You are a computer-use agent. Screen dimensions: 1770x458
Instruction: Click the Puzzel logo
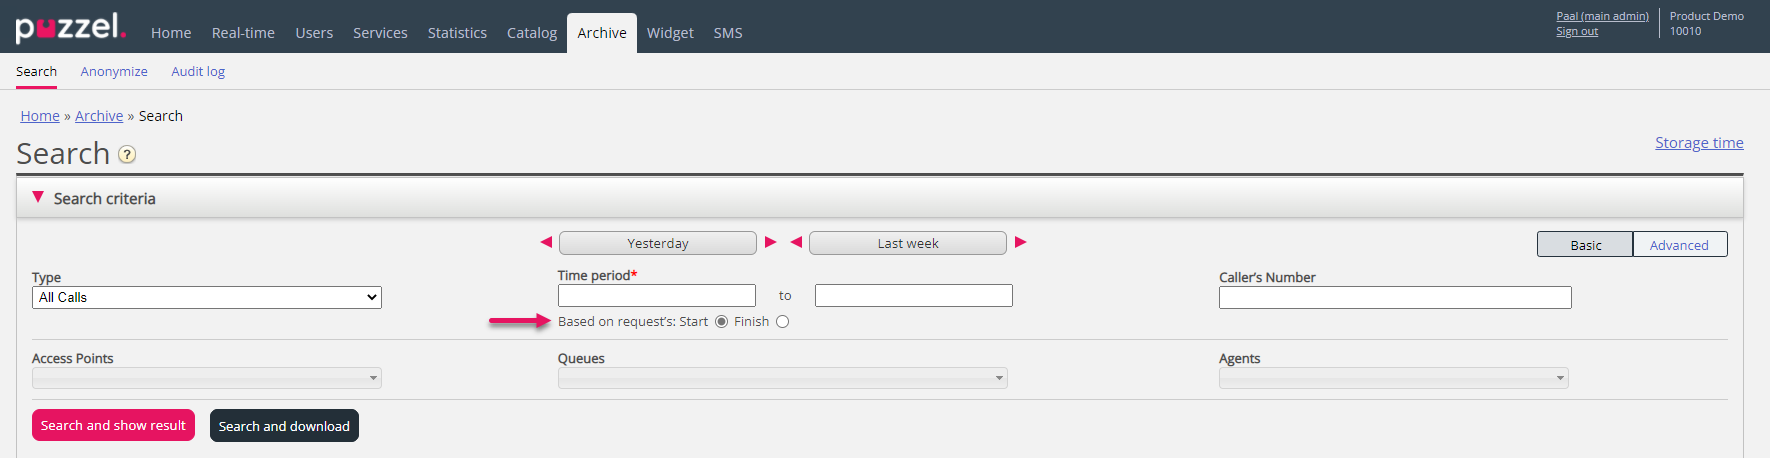tap(70, 28)
